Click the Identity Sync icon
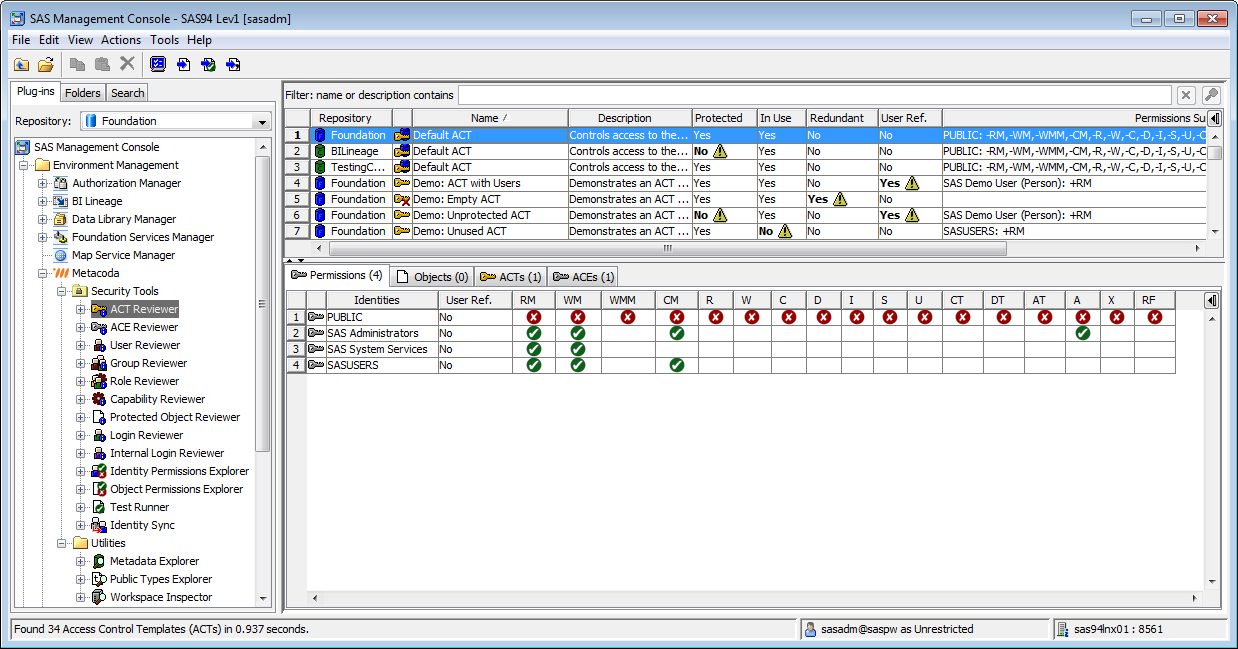This screenshot has height=649, width=1238. pyautogui.click(x=99, y=525)
